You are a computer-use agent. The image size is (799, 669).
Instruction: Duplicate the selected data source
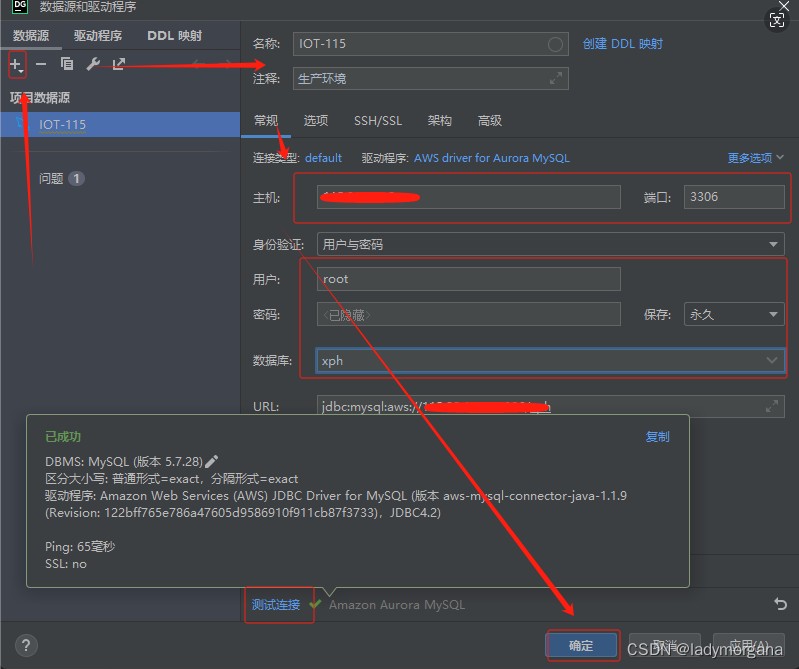click(67, 64)
